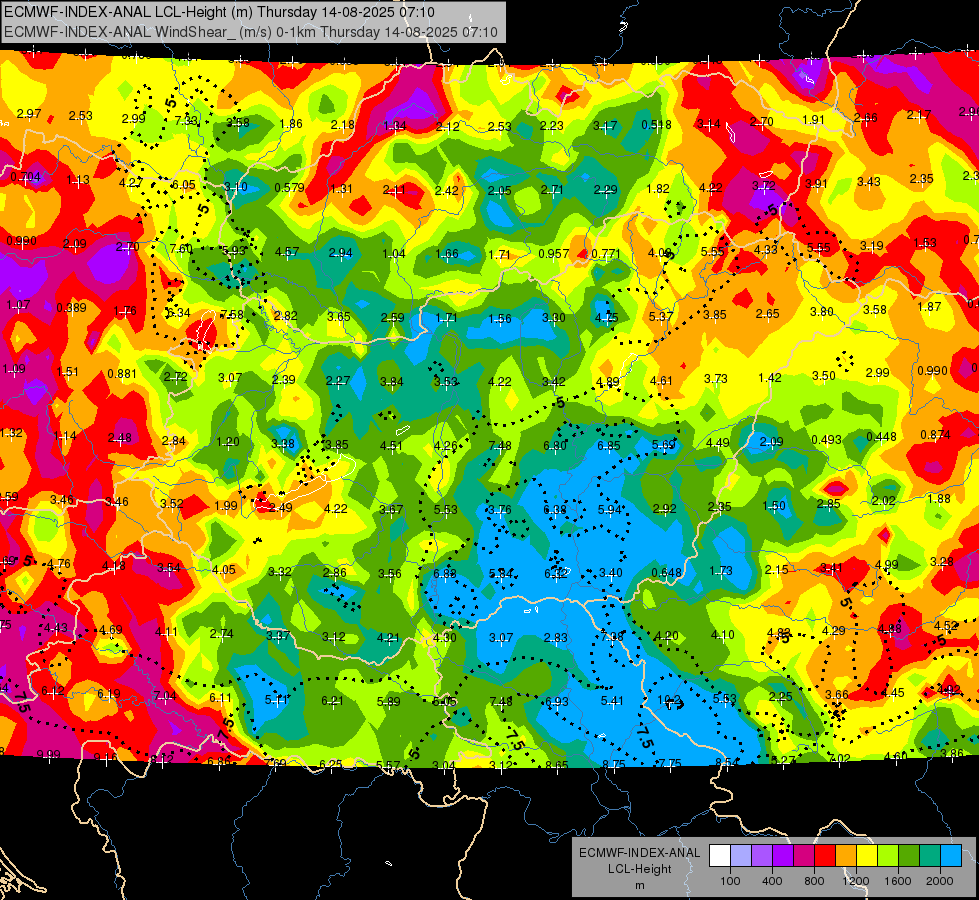Click the WindShear 0-1km title line
This screenshot has height=900, width=979.
(x=251, y=32)
